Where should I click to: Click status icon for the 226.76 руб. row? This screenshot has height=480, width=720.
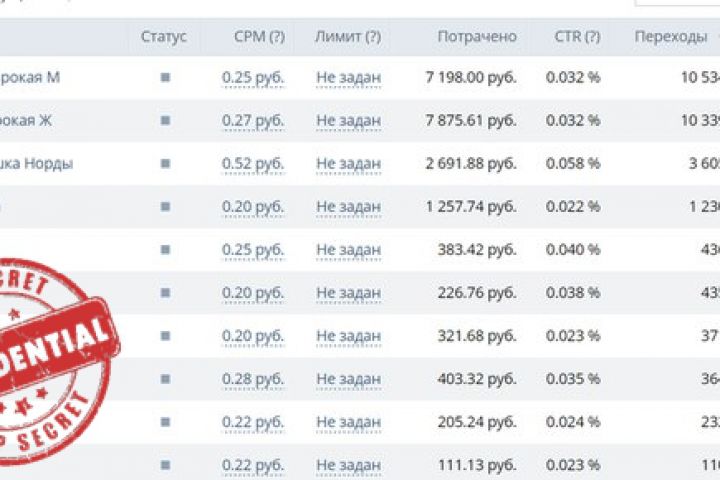pos(165,292)
